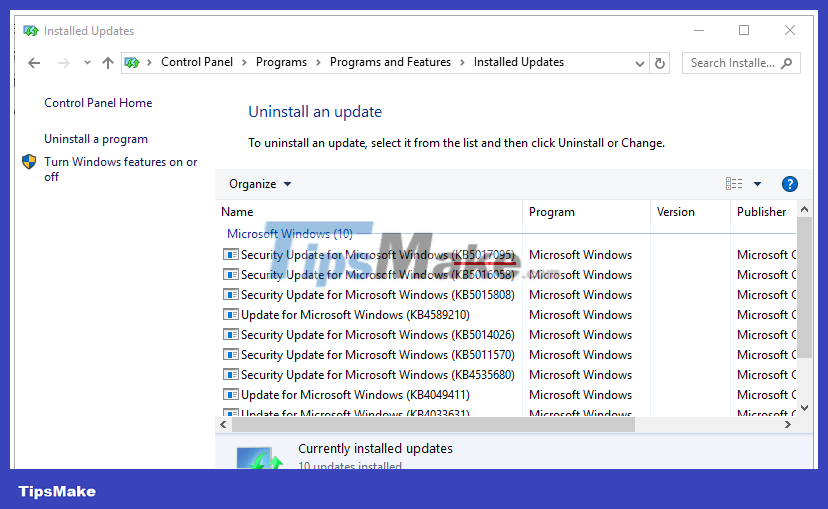Click the update icon for KB4535680
Image resolution: width=828 pixels, height=509 pixels.
(x=231, y=374)
